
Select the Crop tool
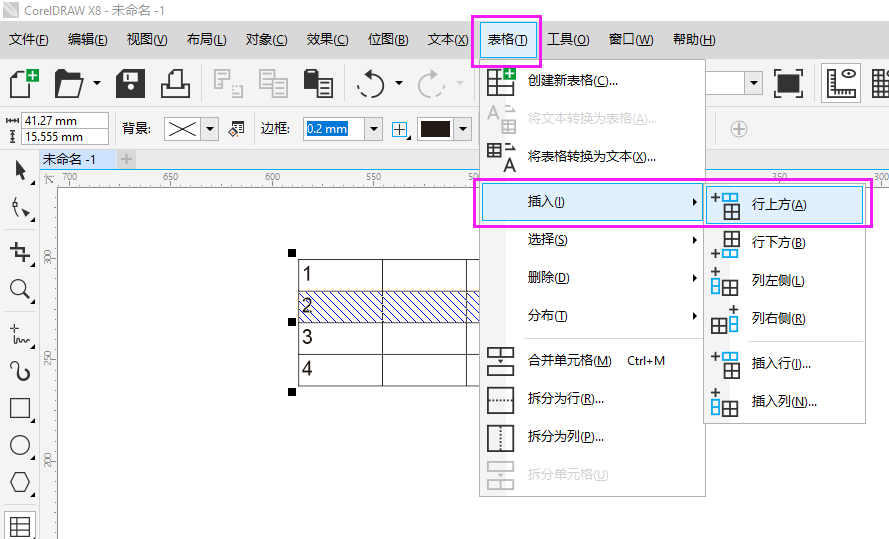coord(21,252)
